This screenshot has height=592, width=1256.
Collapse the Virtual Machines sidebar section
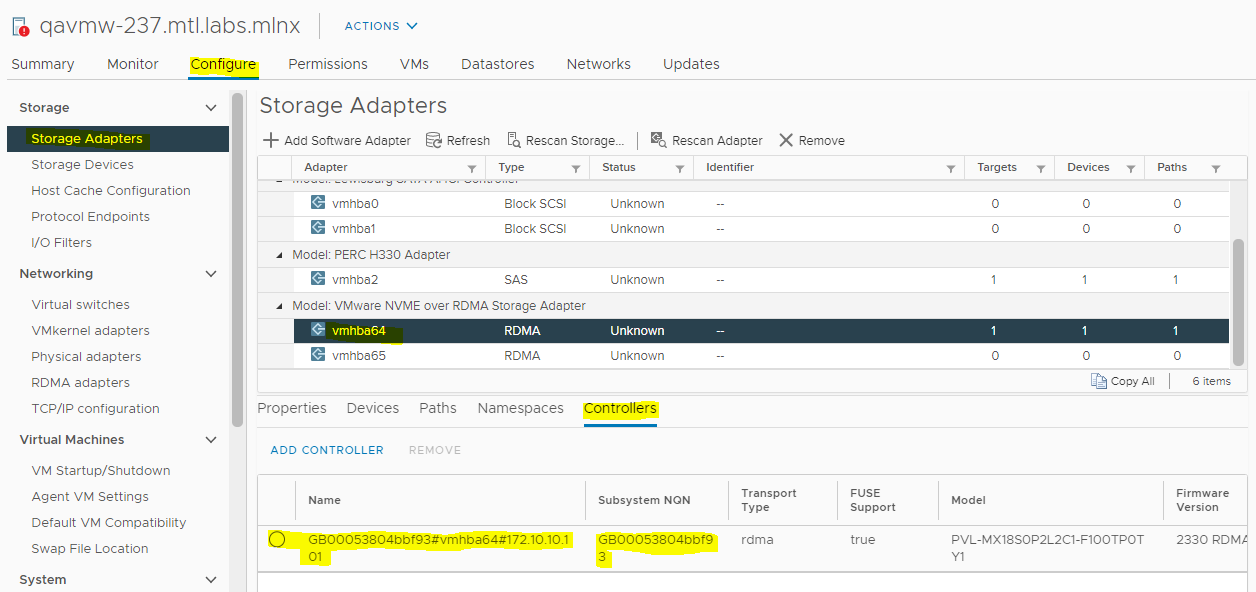tap(211, 439)
